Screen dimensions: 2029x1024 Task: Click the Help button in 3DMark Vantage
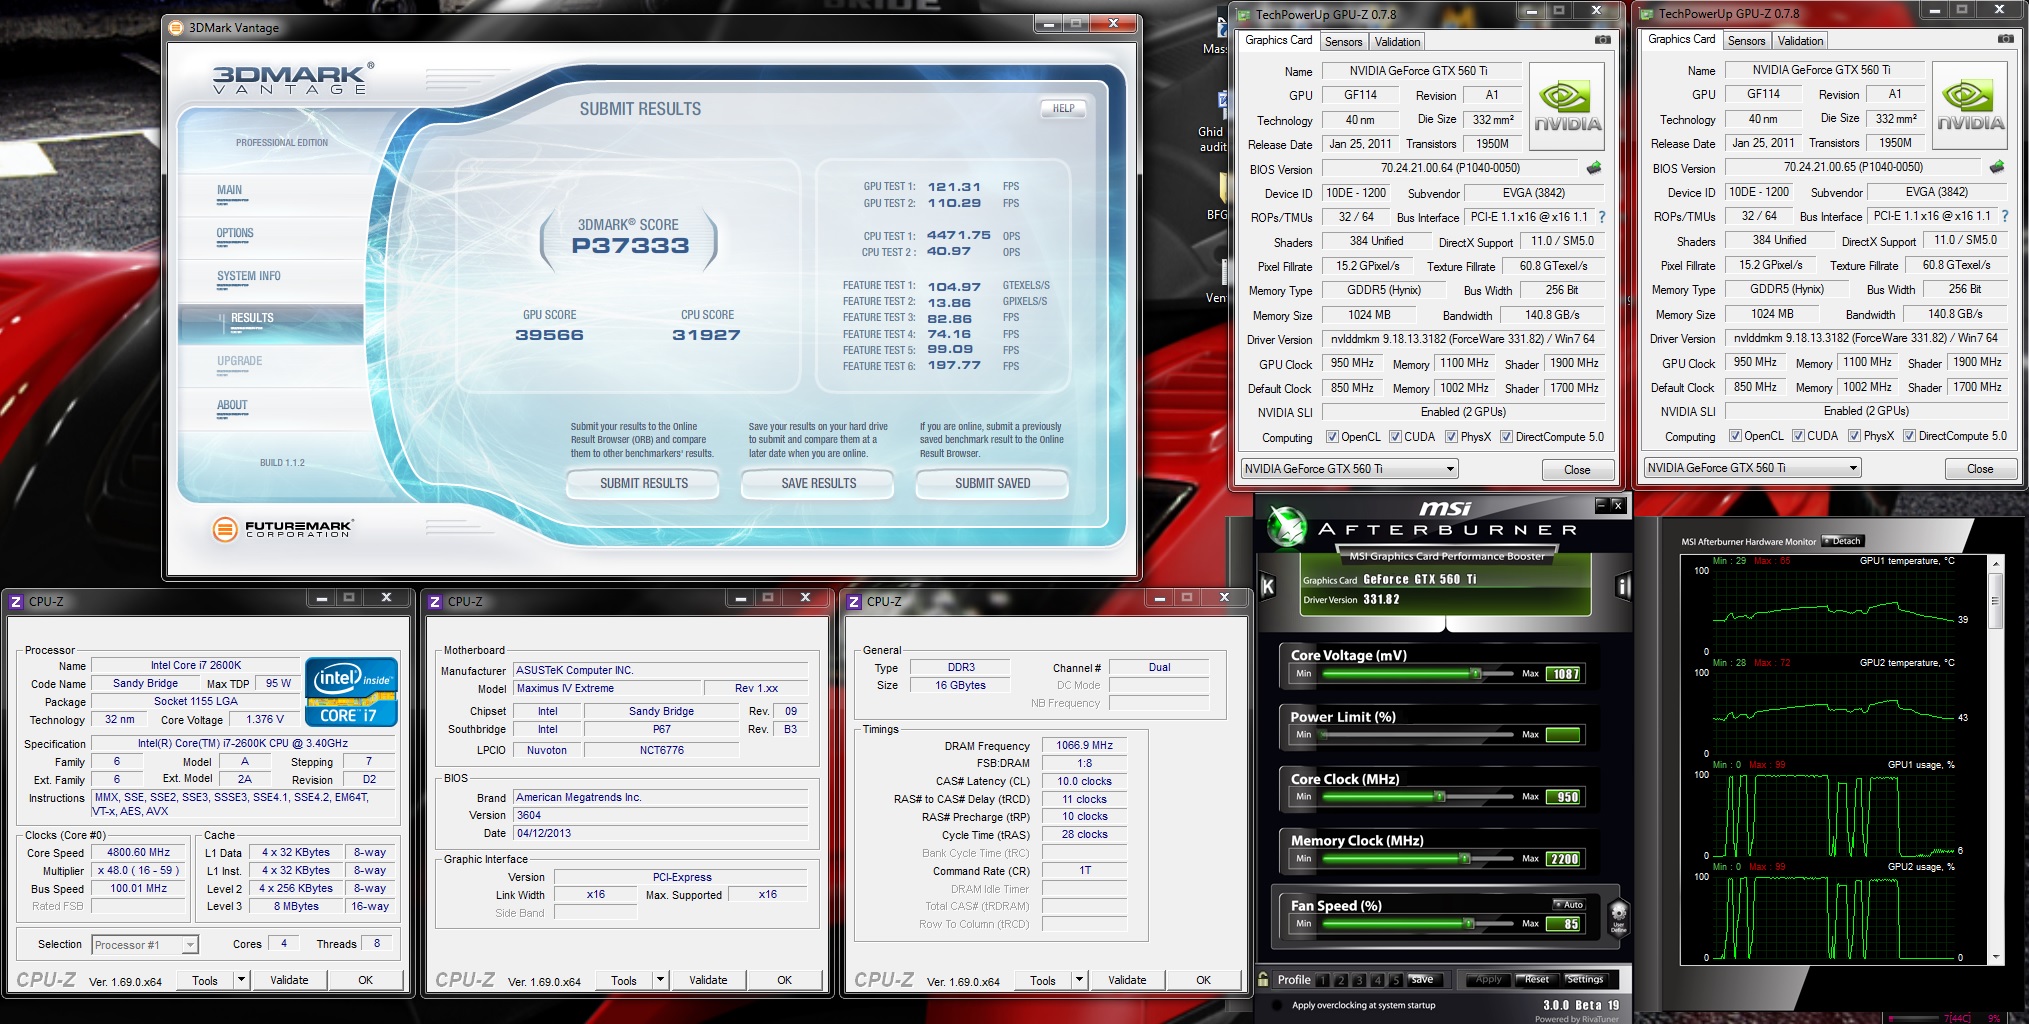tap(1063, 108)
